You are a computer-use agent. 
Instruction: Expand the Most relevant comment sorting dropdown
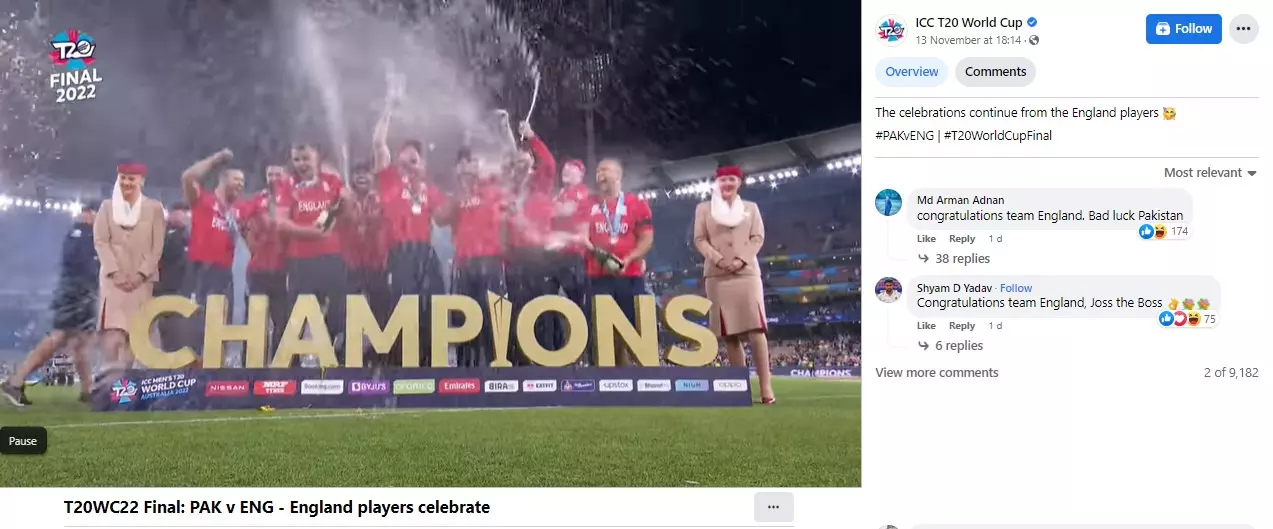pyautogui.click(x=1210, y=173)
